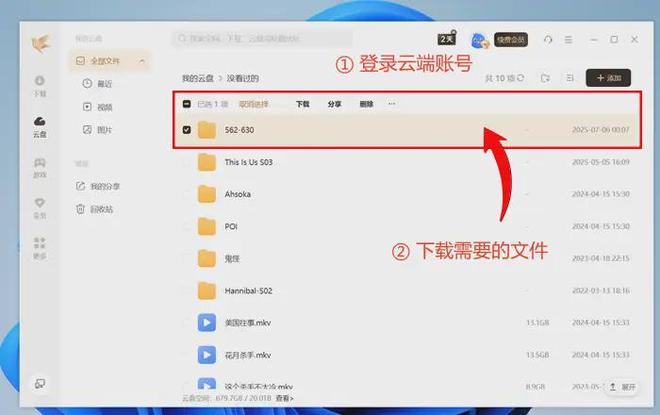The height and width of the screenshot is (415, 660).
Task: Click the 花月杀手.mkv video icon
Action: point(207,355)
